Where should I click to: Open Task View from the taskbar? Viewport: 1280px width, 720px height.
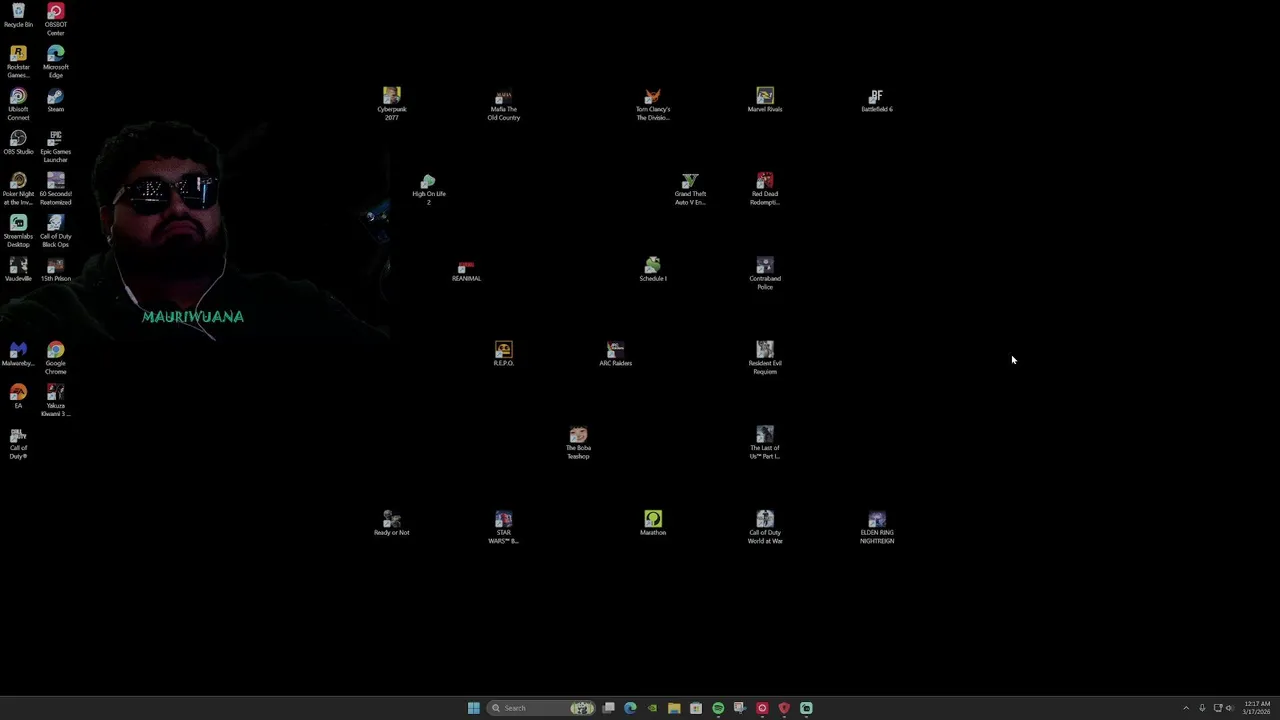point(608,708)
